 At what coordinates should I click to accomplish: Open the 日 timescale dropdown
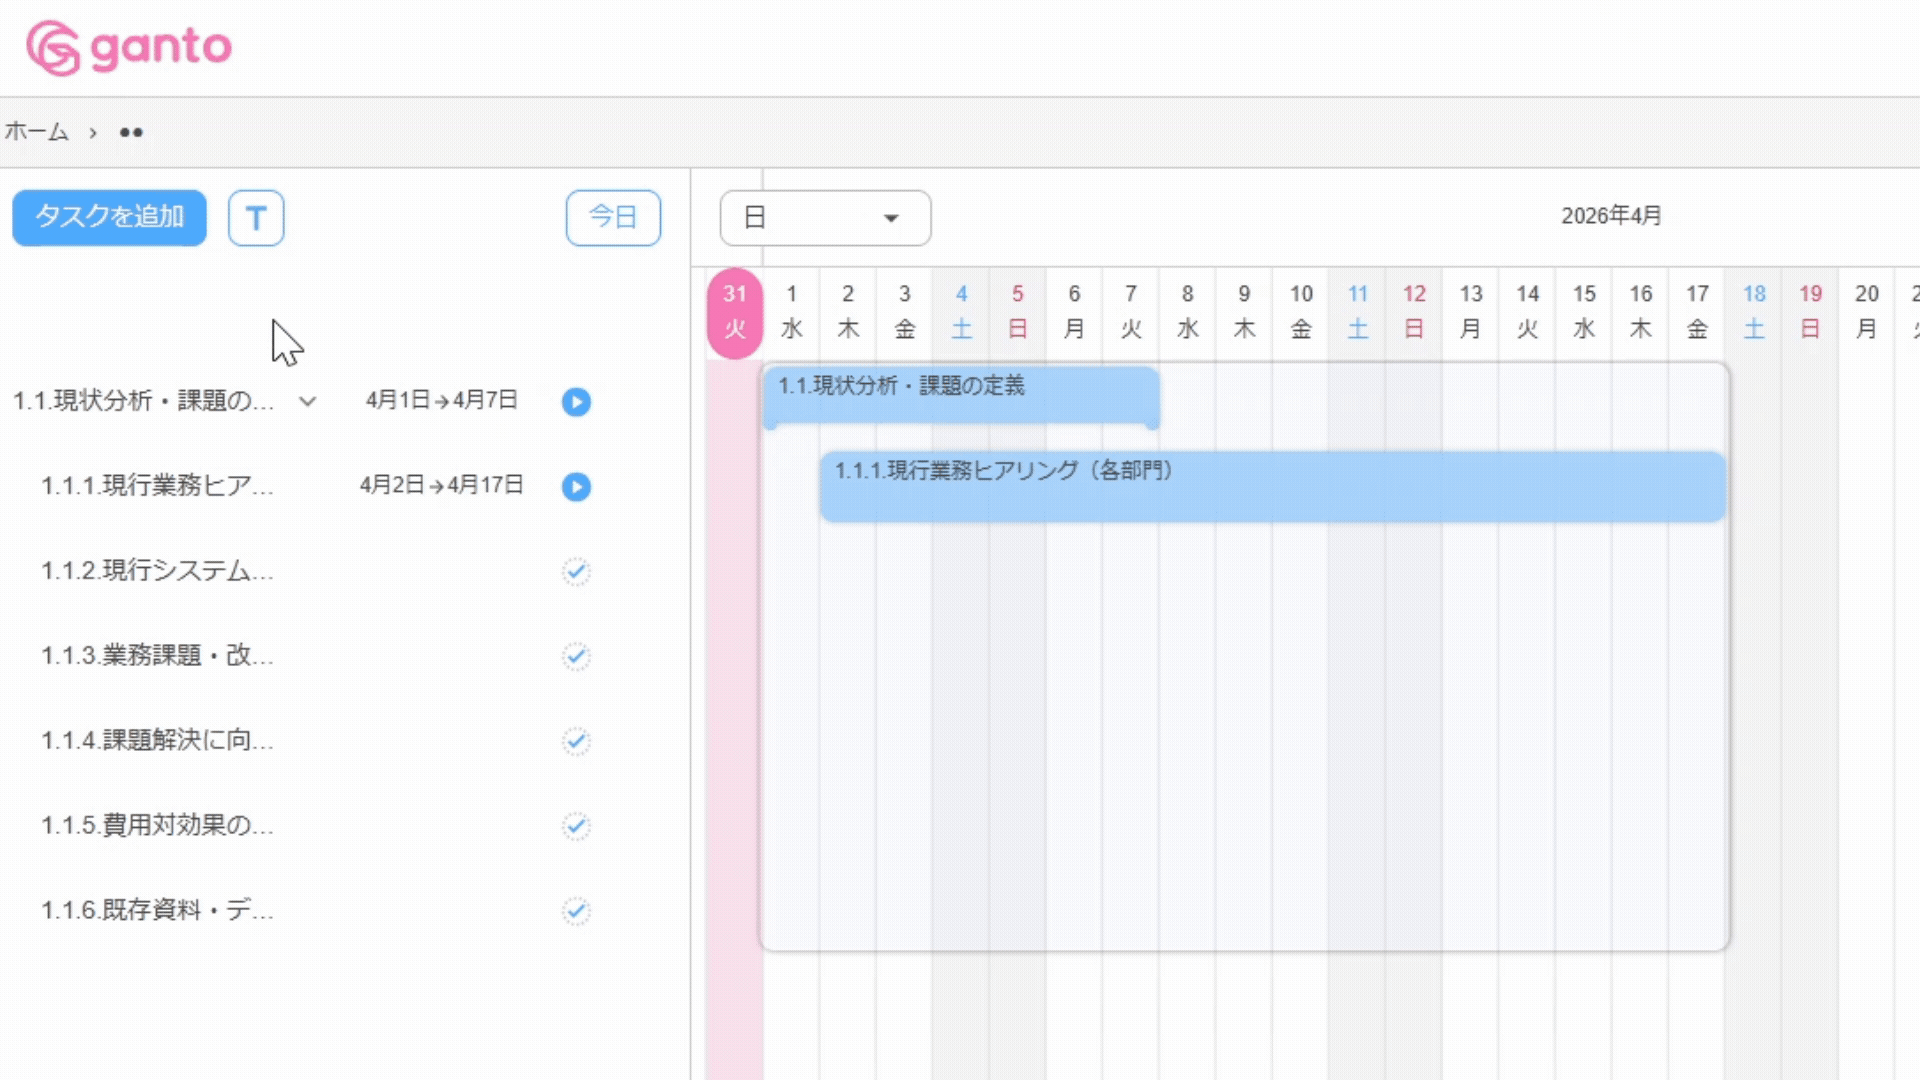pyautogui.click(x=824, y=218)
